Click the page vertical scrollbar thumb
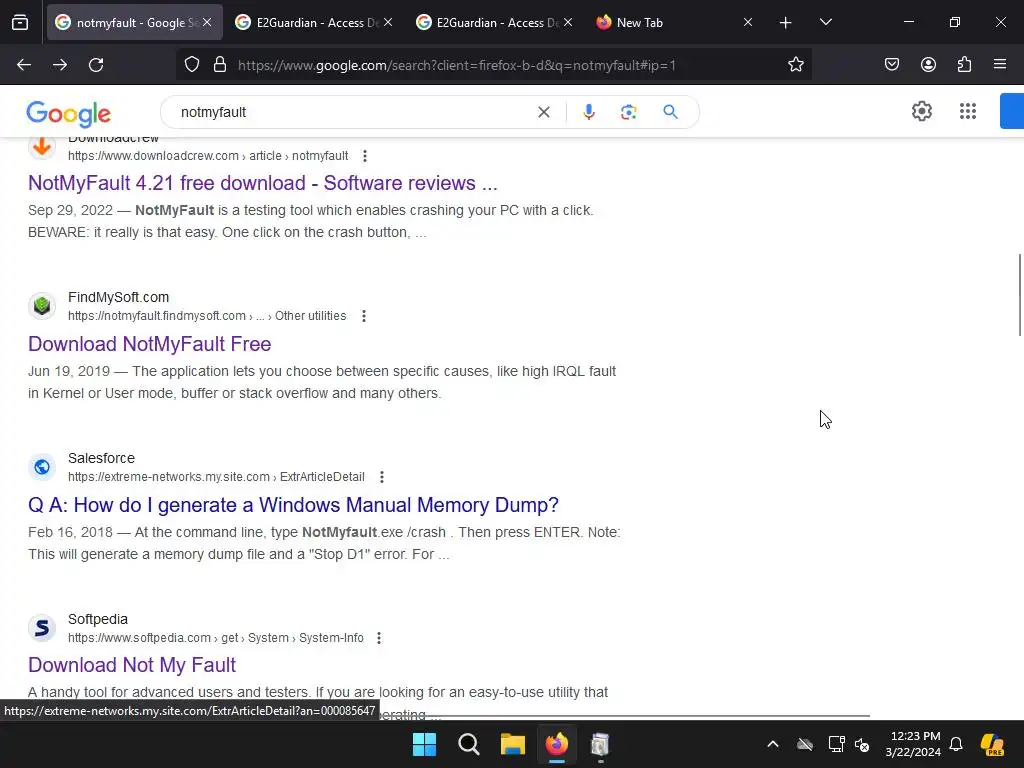1024x768 pixels. point(1020,295)
